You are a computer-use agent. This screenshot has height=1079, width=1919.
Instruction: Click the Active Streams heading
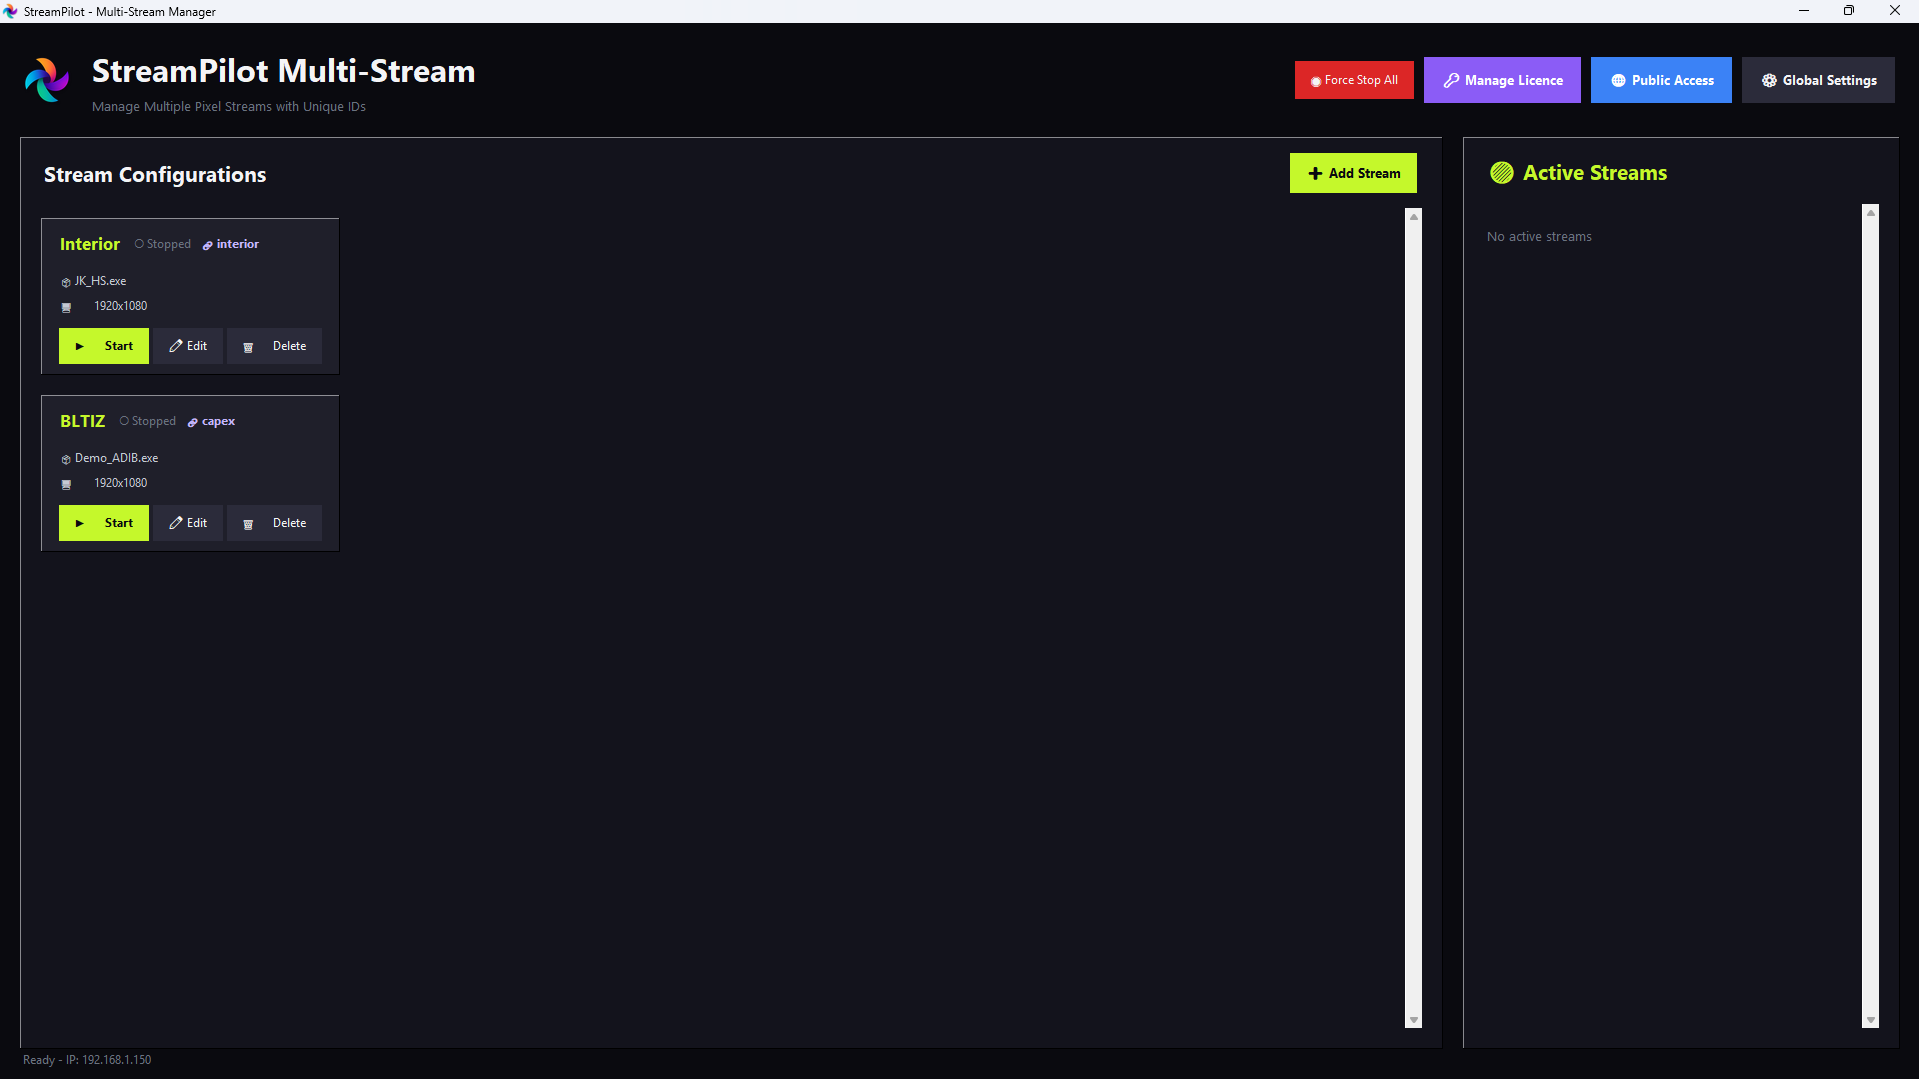point(1595,173)
